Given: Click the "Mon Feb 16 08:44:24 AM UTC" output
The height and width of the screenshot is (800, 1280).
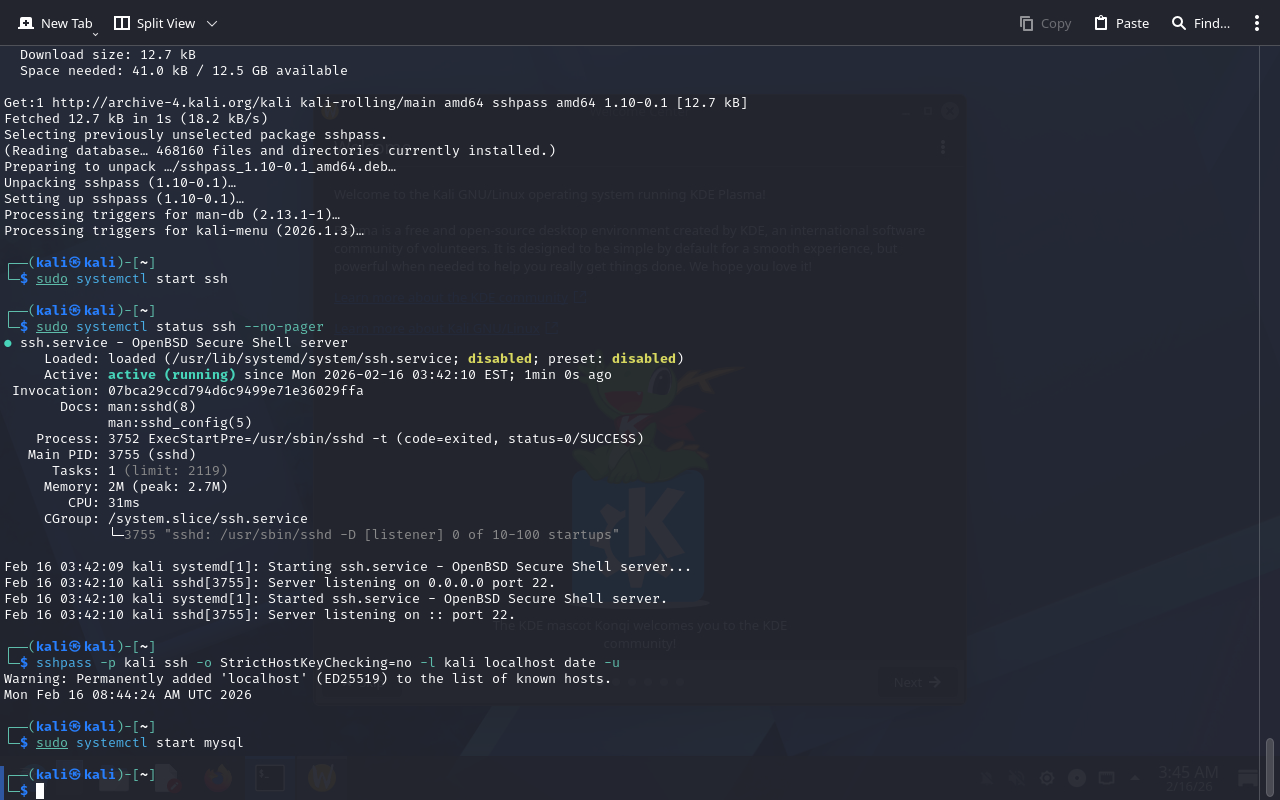Looking at the screenshot, I should point(128,695).
